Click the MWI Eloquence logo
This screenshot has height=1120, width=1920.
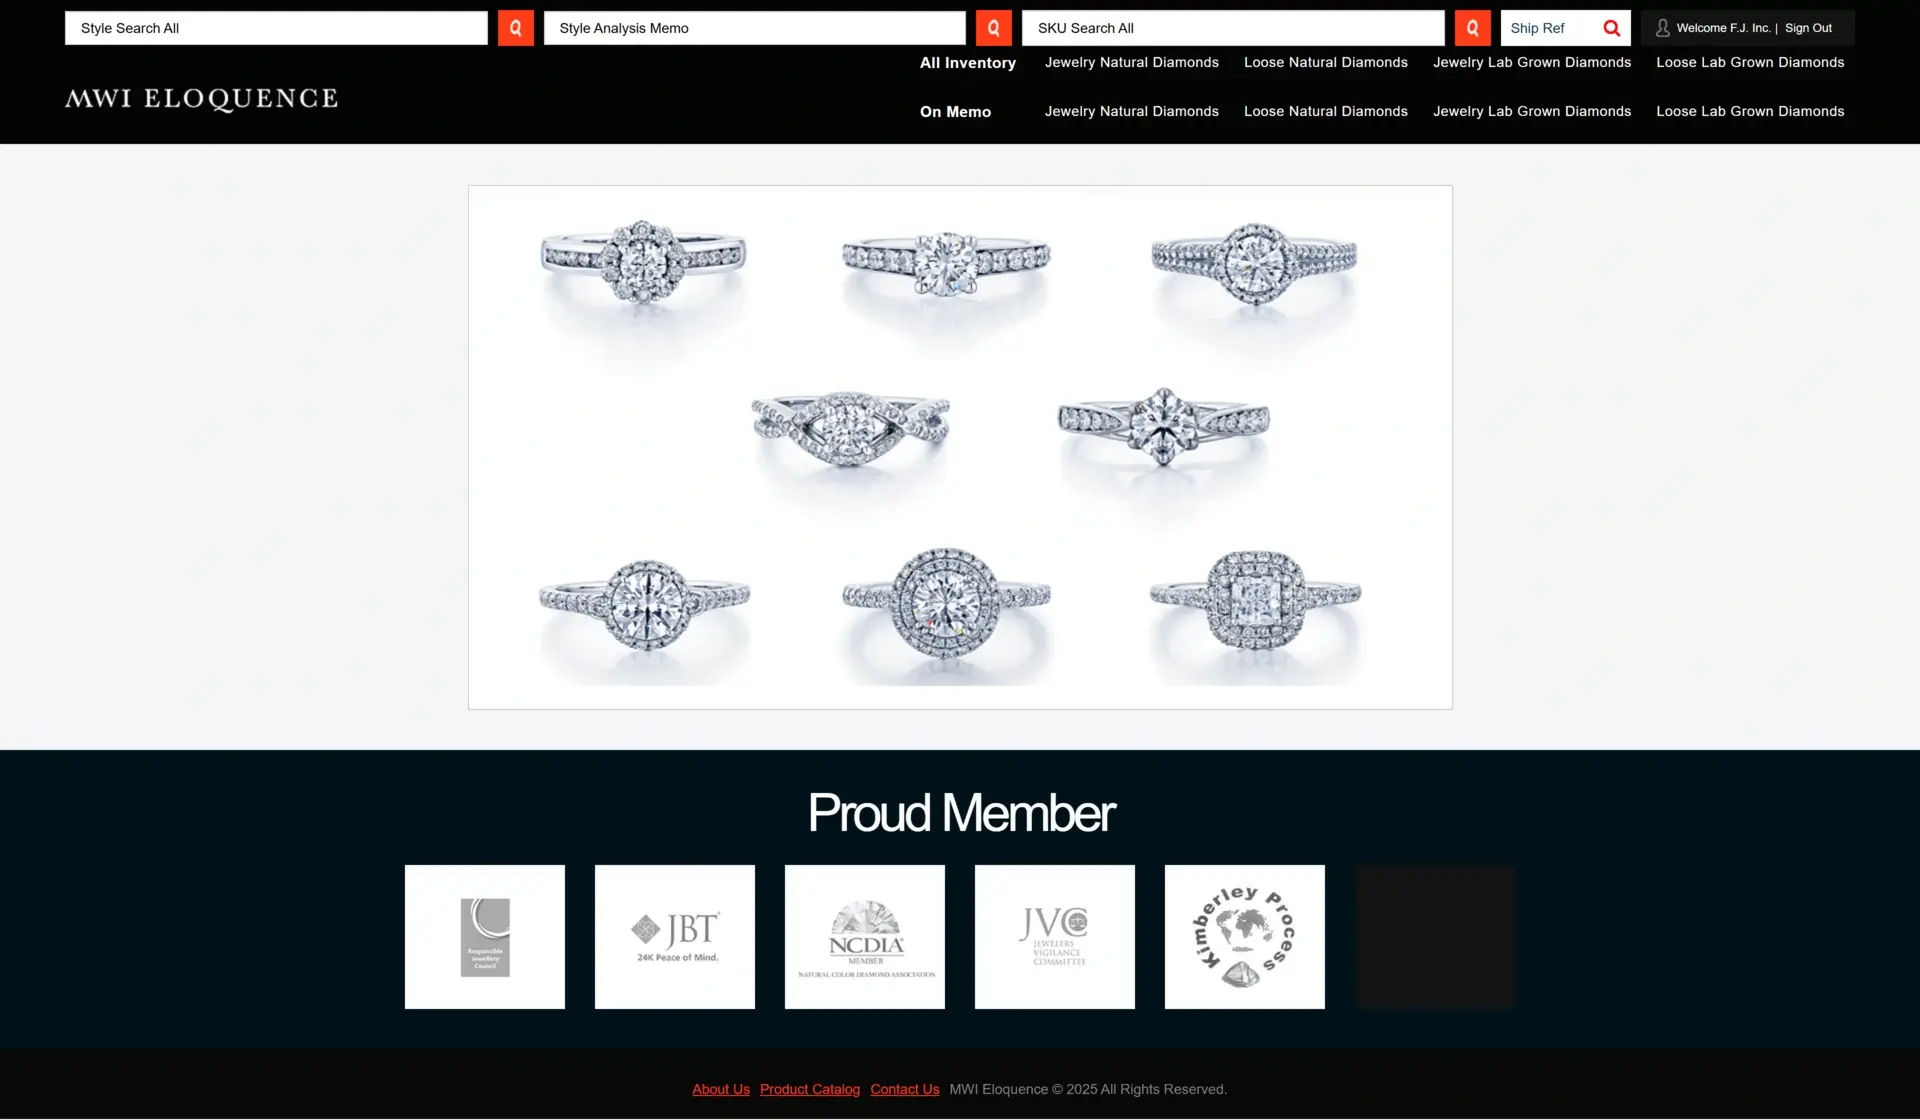(201, 98)
